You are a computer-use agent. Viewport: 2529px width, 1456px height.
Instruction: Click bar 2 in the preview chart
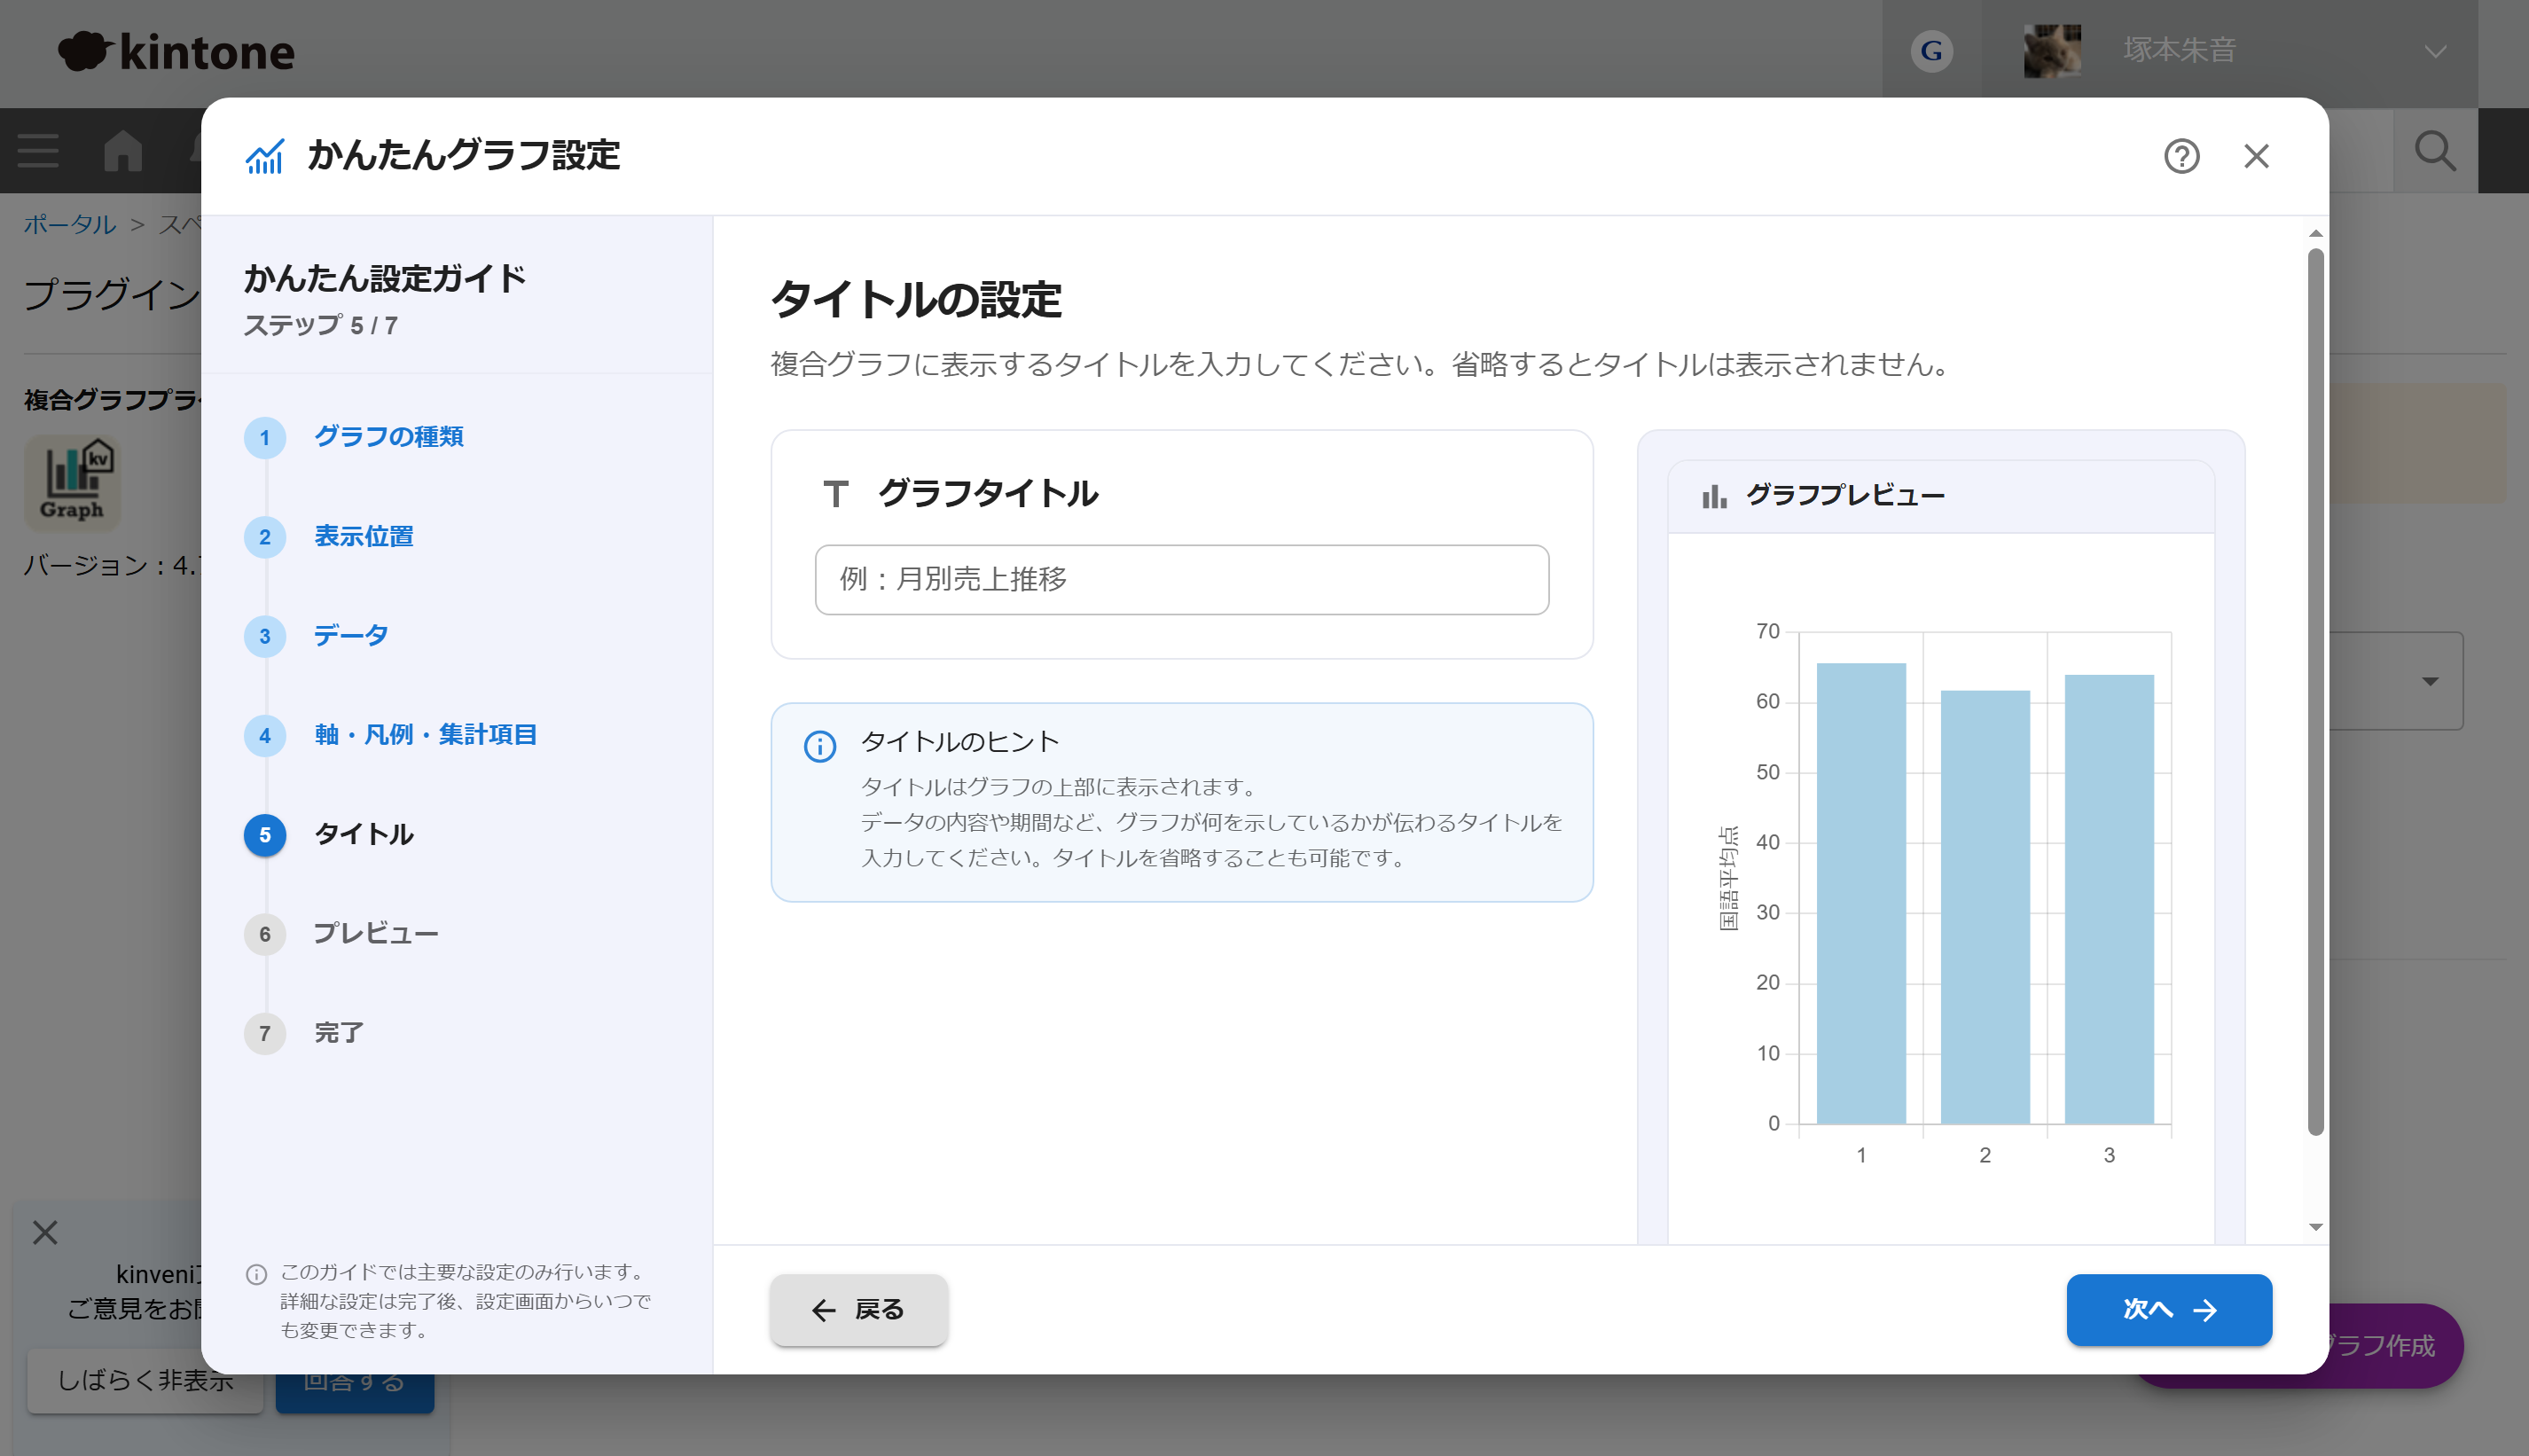[x=1985, y=907]
